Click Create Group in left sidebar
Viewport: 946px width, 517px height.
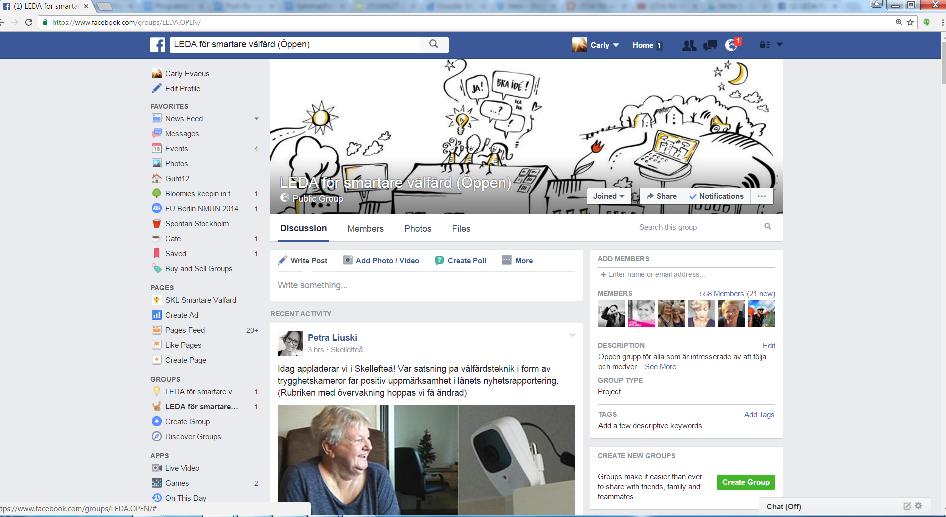point(187,422)
